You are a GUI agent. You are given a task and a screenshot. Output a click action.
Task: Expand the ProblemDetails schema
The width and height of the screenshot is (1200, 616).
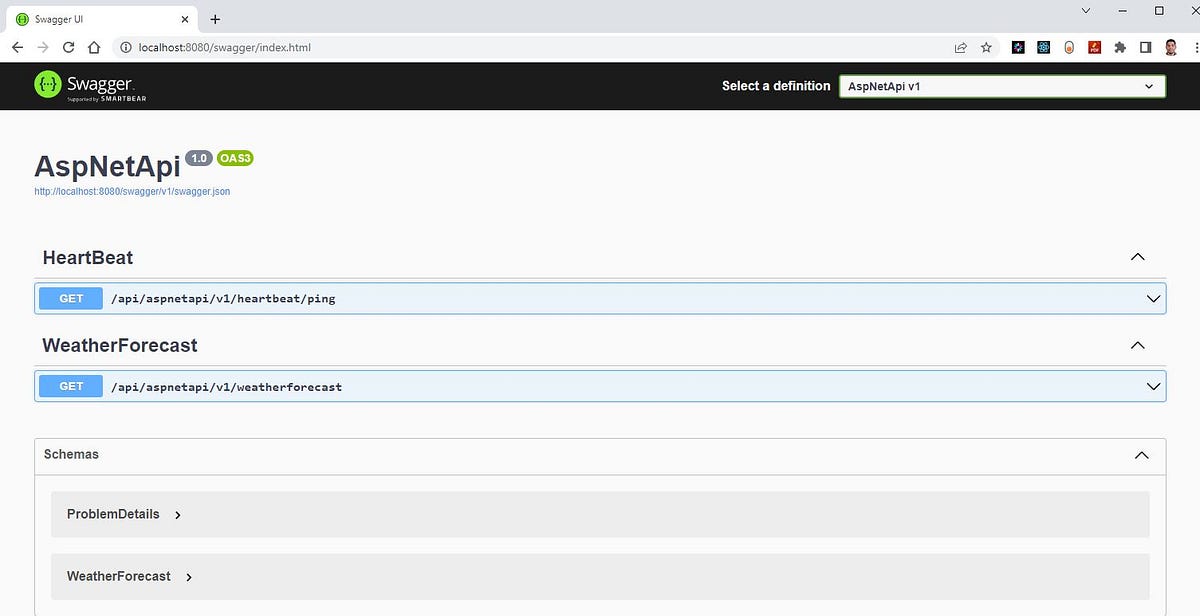coord(113,514)
